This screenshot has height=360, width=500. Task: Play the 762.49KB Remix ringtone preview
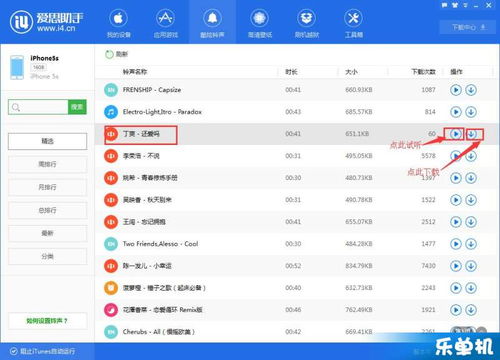coord(456,310)
